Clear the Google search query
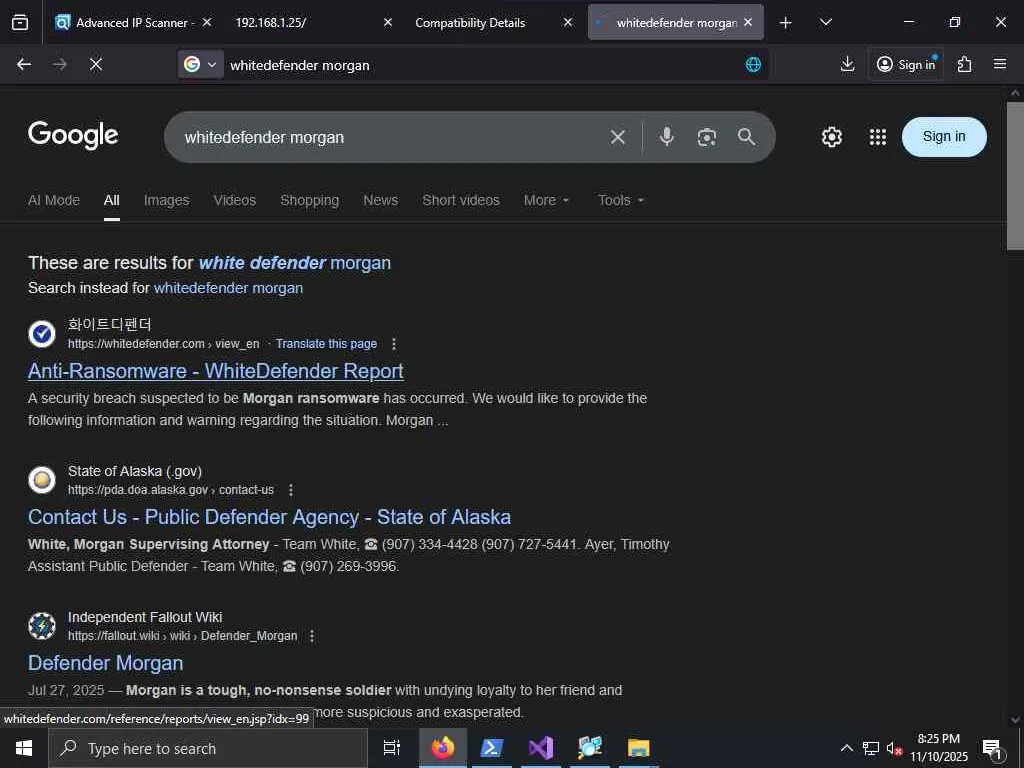1024x768 pixels. point(618,136)
